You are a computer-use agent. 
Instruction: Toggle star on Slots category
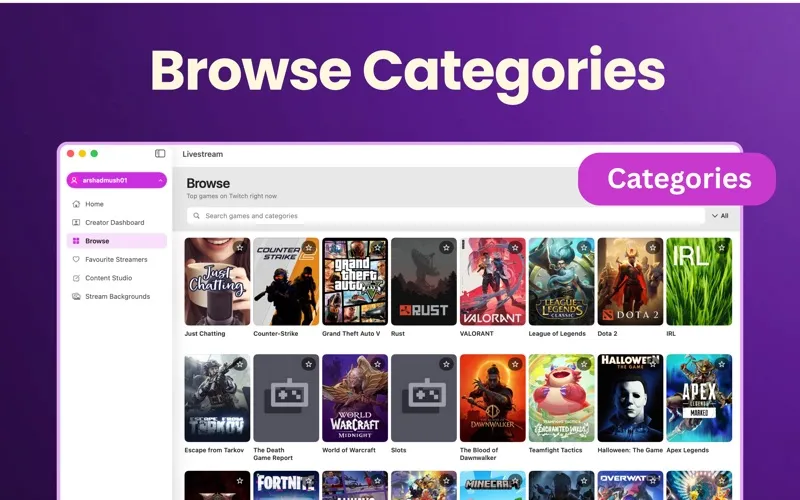[446, 364]
